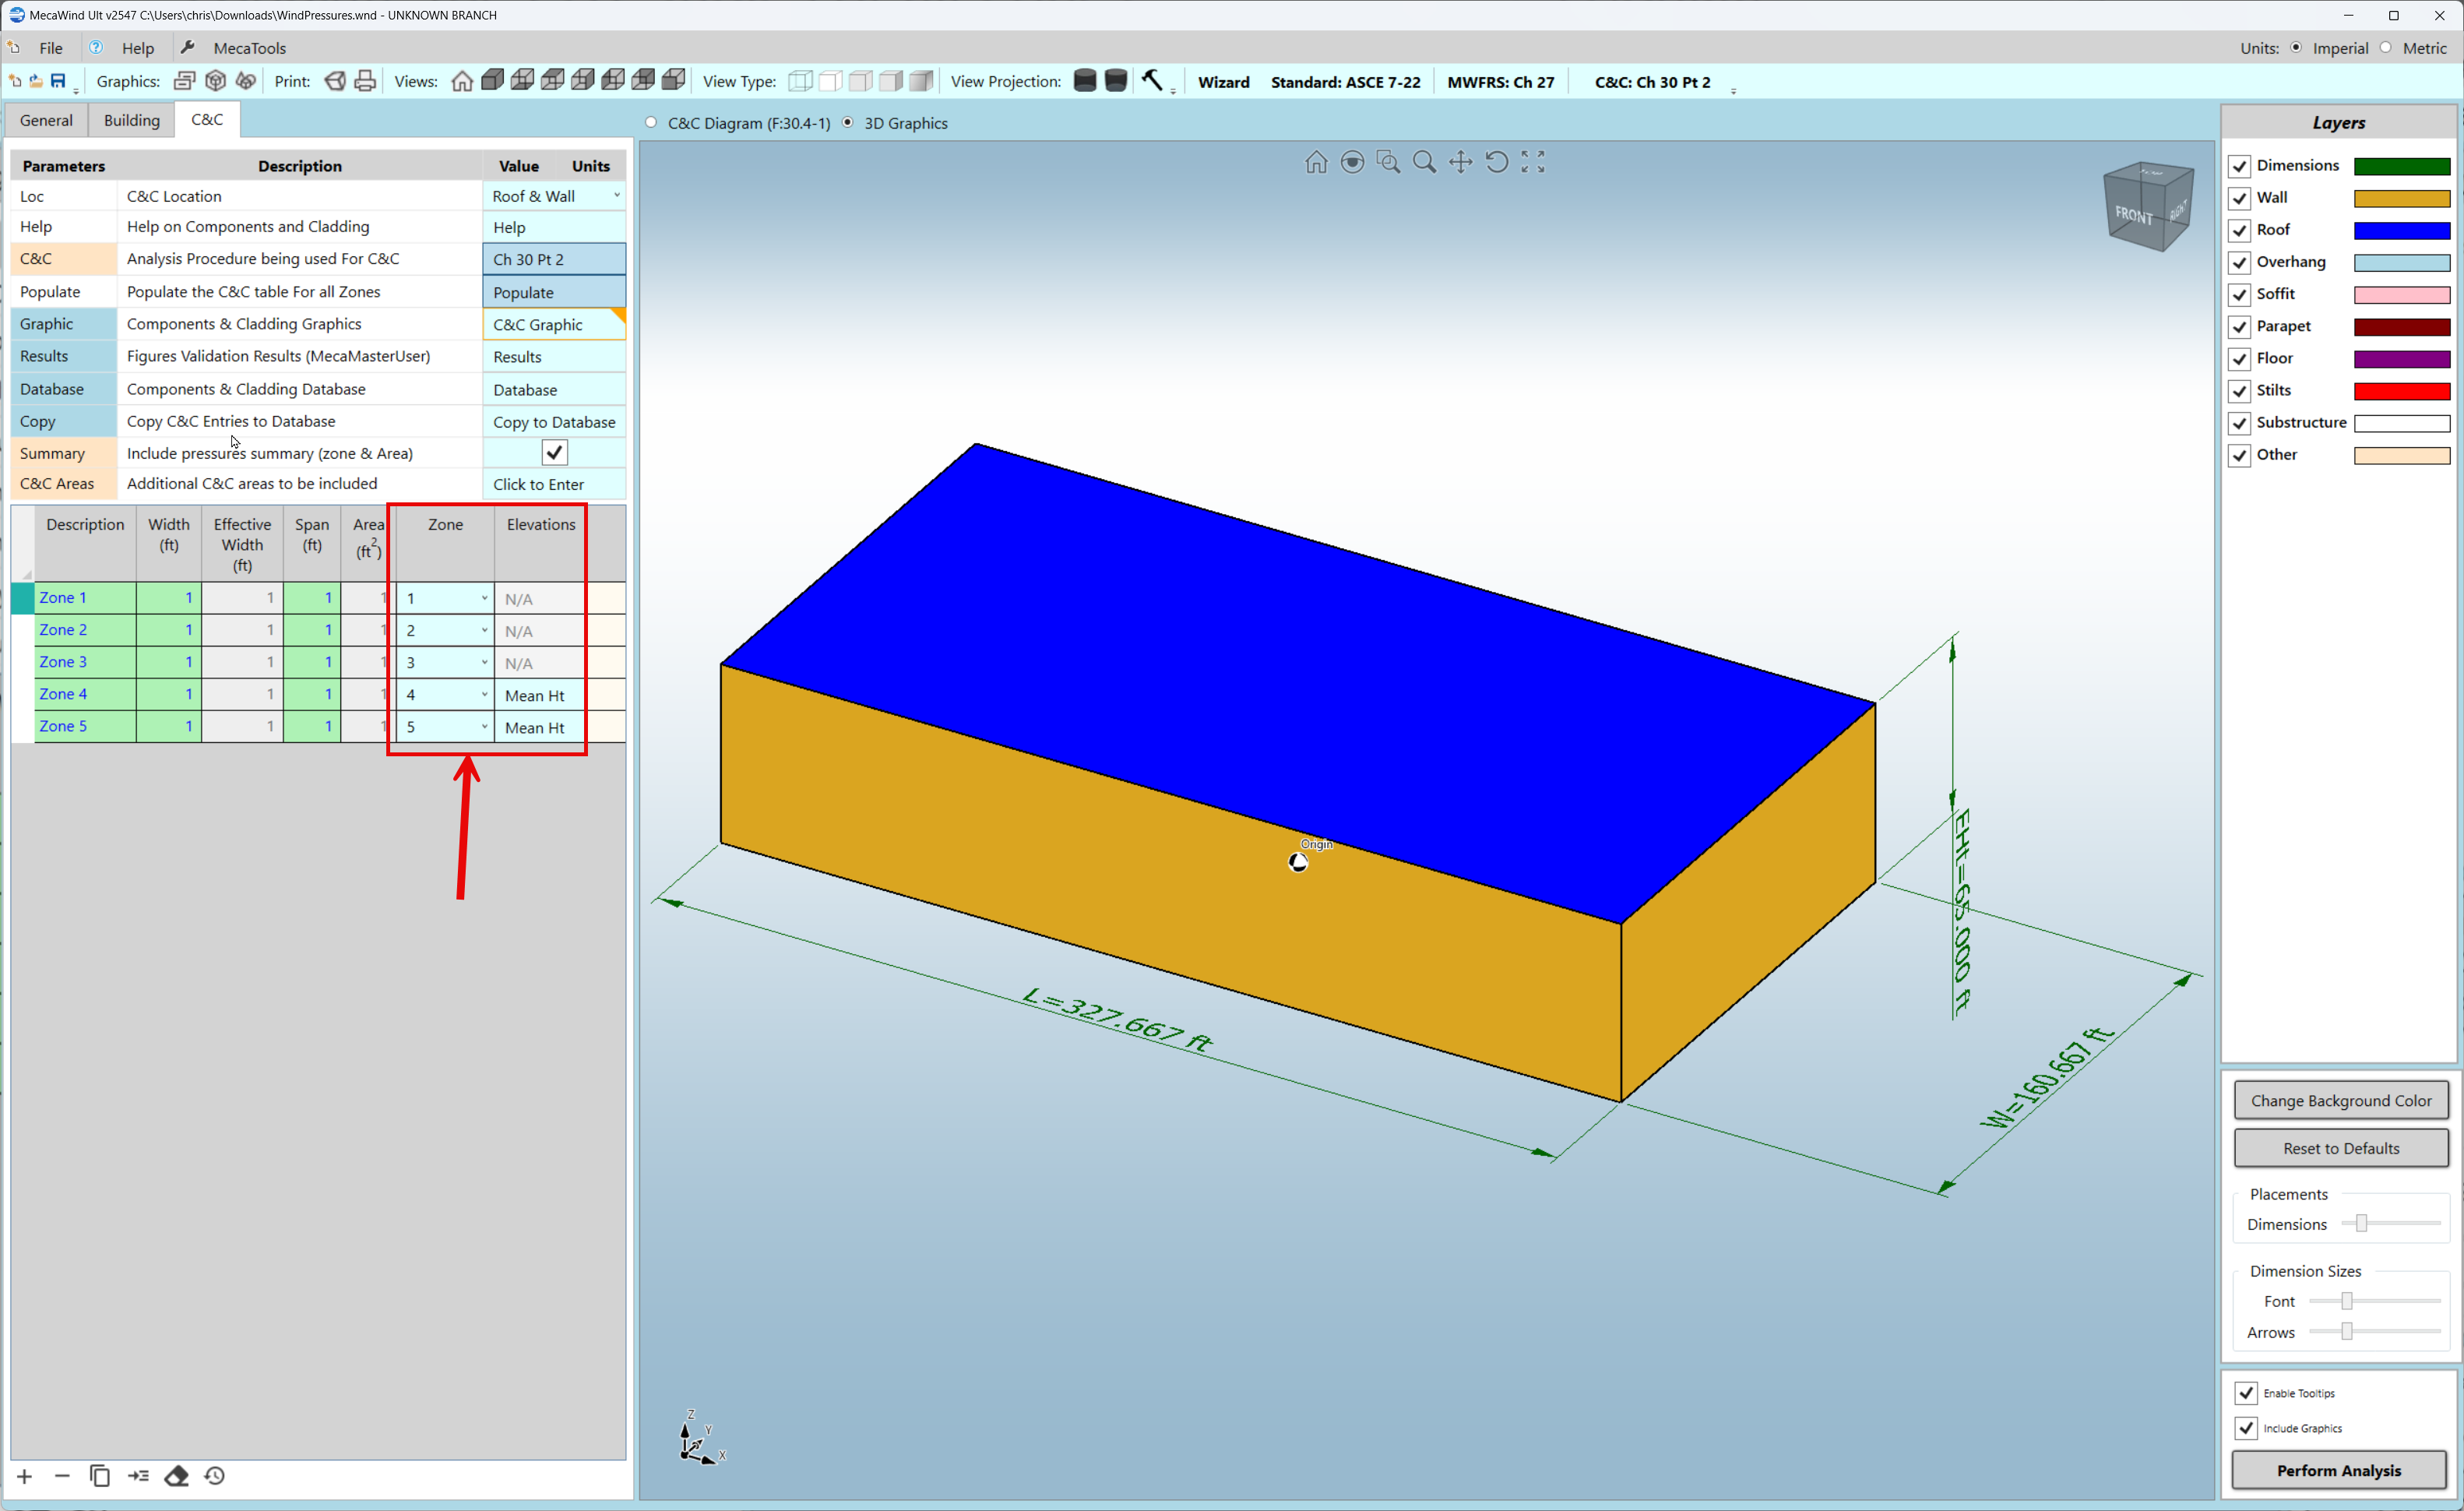2464x1511 pixels.
Task: Click the eraser icon below the zone table
Action: pos(177,1475)
